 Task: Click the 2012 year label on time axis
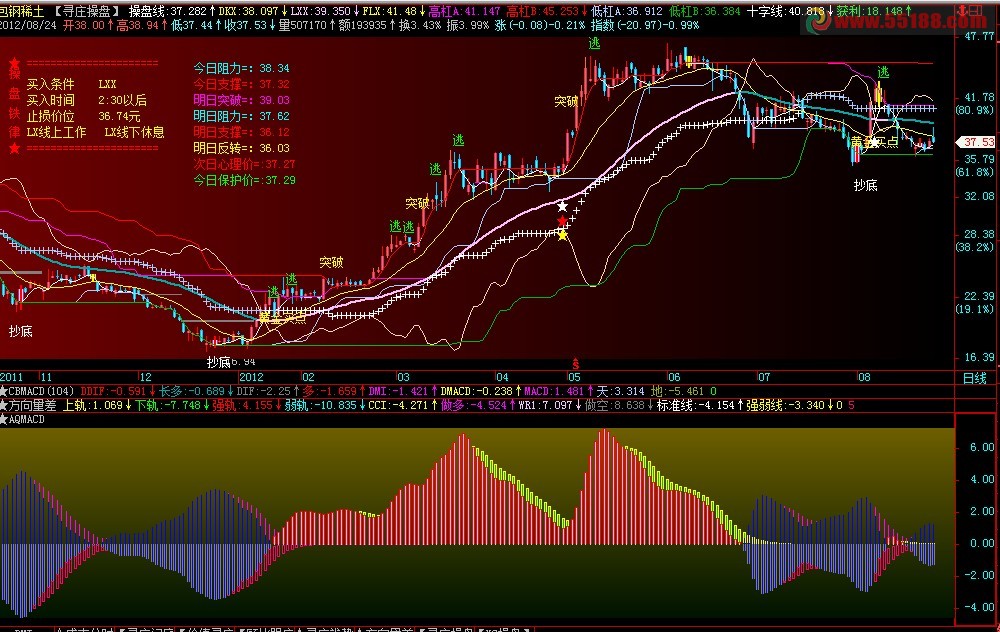tap(251, 377)
